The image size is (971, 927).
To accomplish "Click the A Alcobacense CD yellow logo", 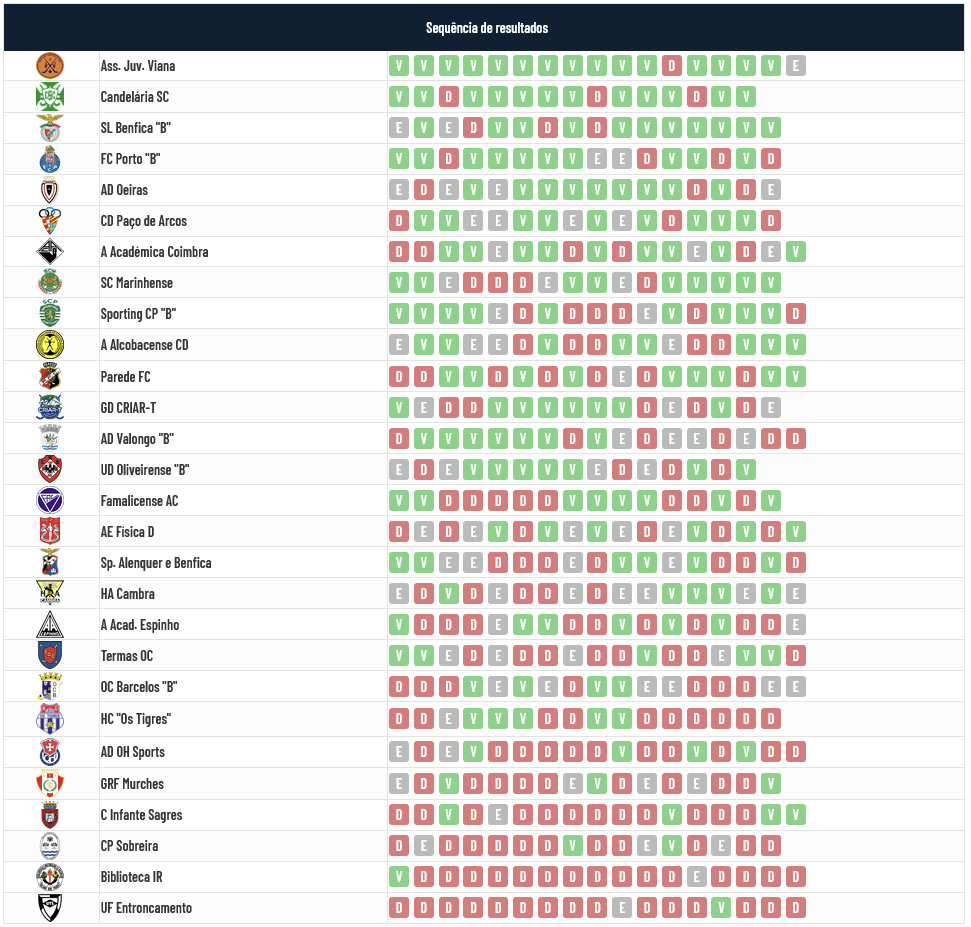I will click(50, 345).
